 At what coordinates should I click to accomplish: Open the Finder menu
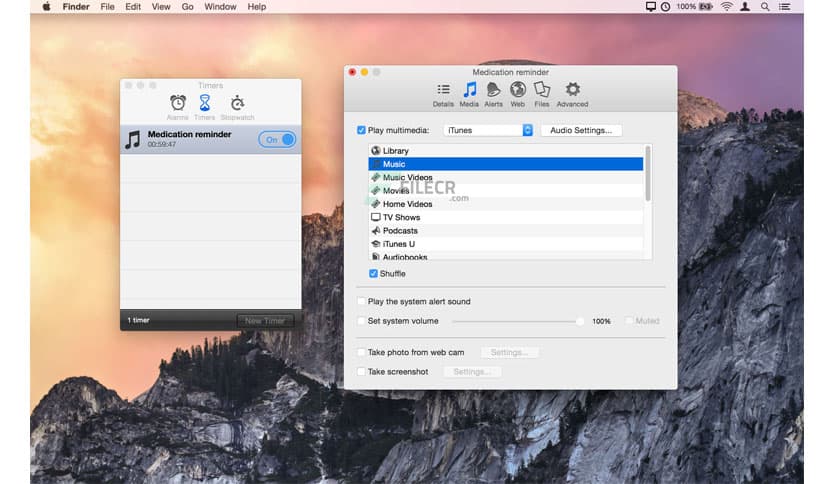[76, 6]
